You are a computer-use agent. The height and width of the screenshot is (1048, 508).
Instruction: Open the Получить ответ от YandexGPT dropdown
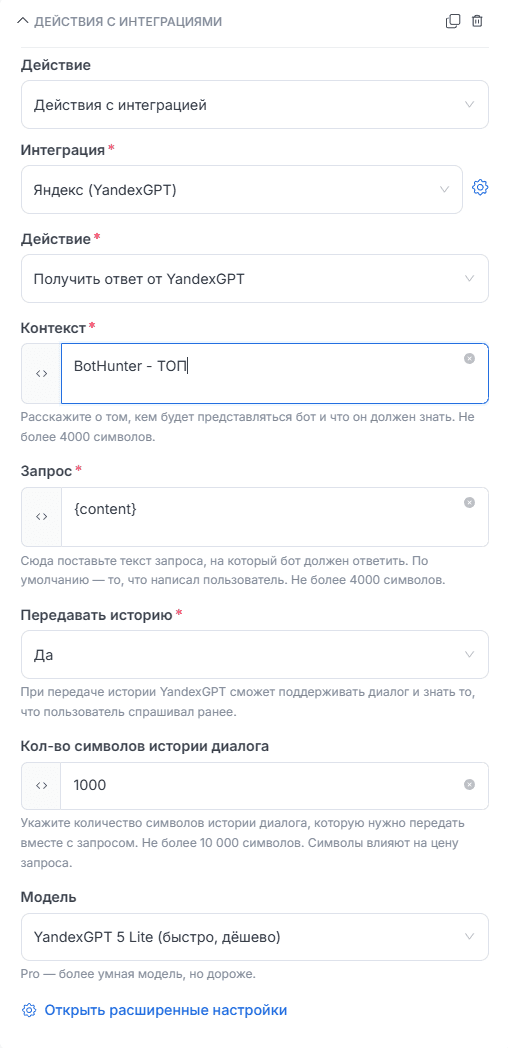click(255, 279)
